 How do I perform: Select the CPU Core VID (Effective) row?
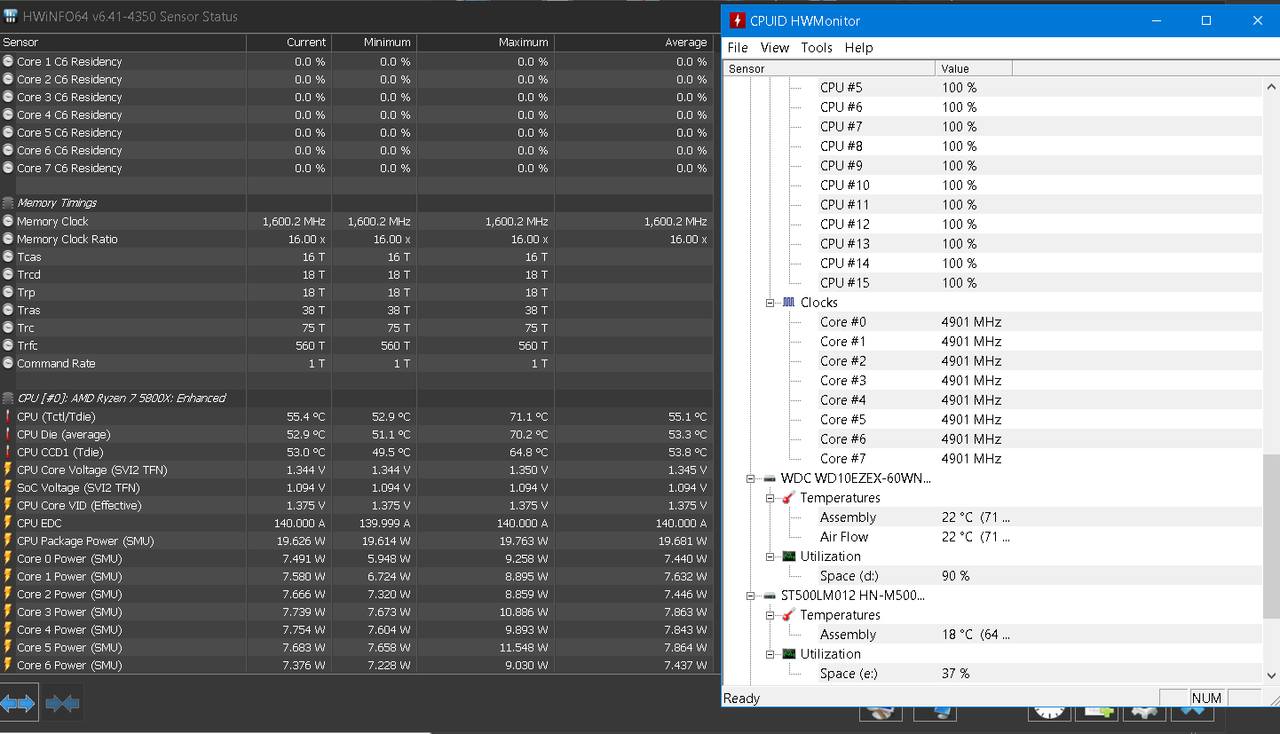(356, 506)
